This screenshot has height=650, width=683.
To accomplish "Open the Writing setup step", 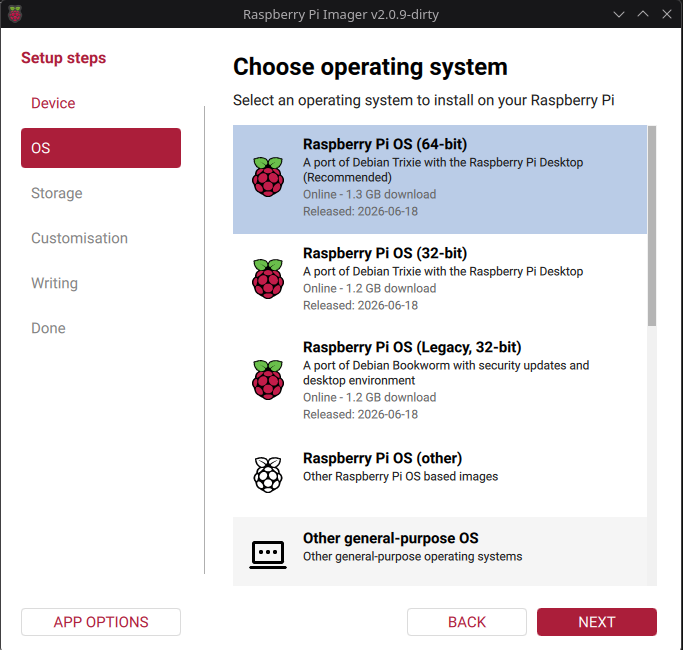I will click(x=54, y=283).
